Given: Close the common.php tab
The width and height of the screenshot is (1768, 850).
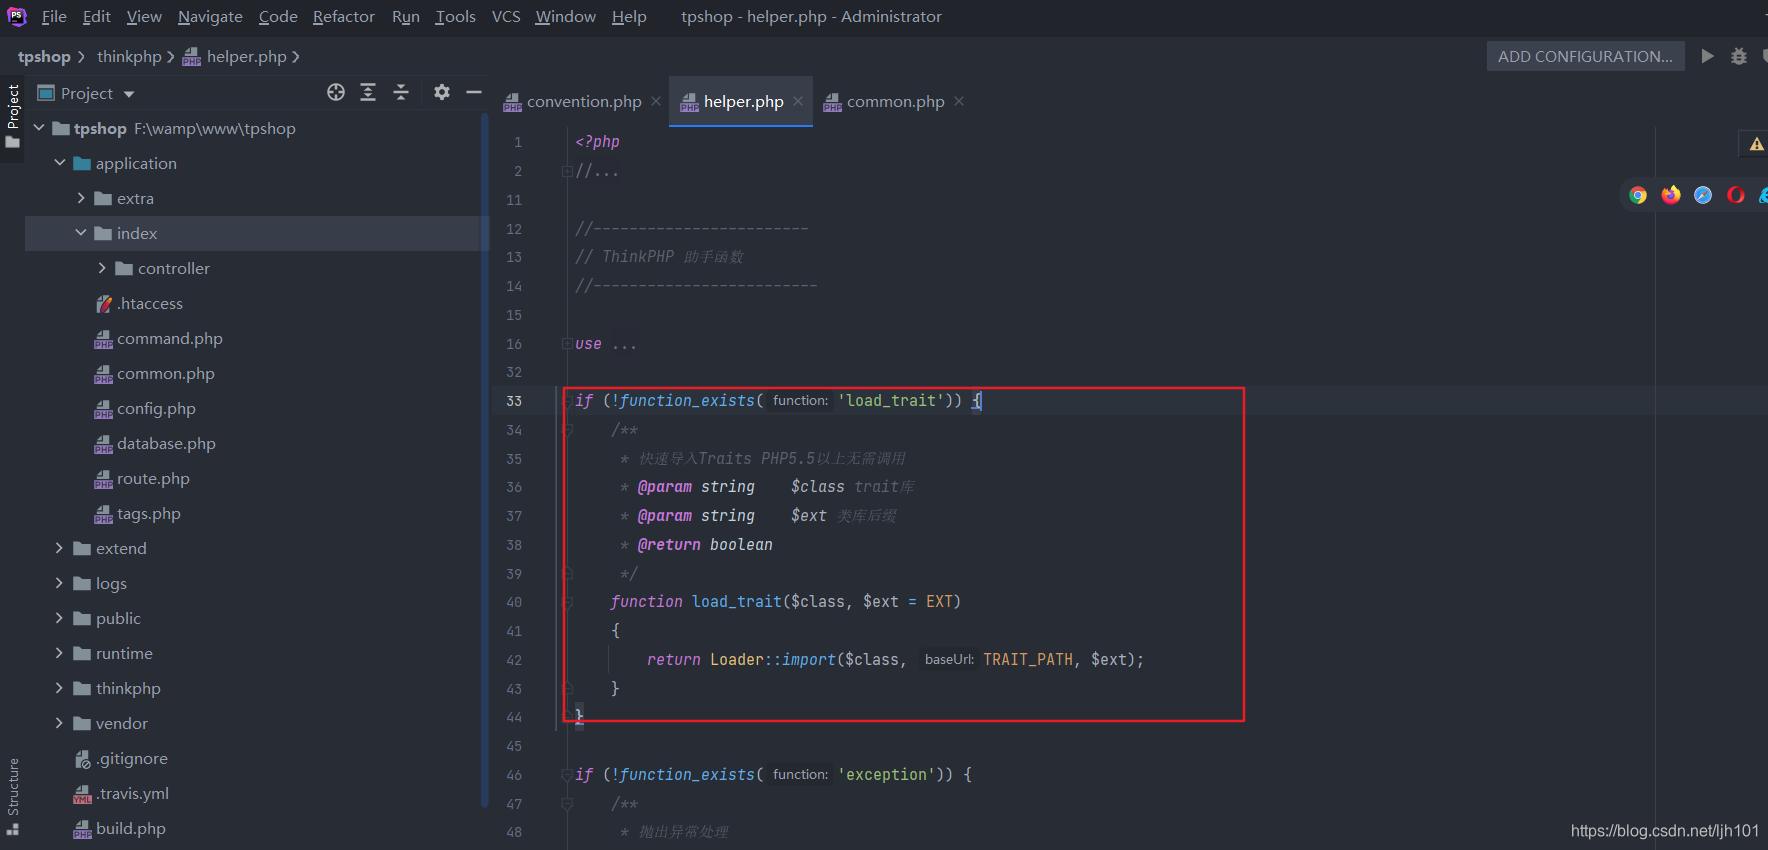Looking at the screenshot, I should click(959, 101).
